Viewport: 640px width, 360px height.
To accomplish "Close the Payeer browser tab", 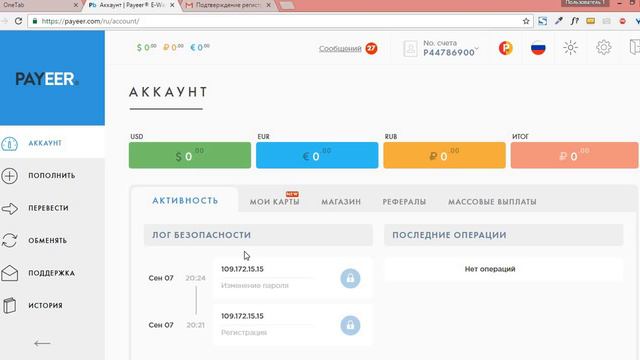I will (172, 5).
